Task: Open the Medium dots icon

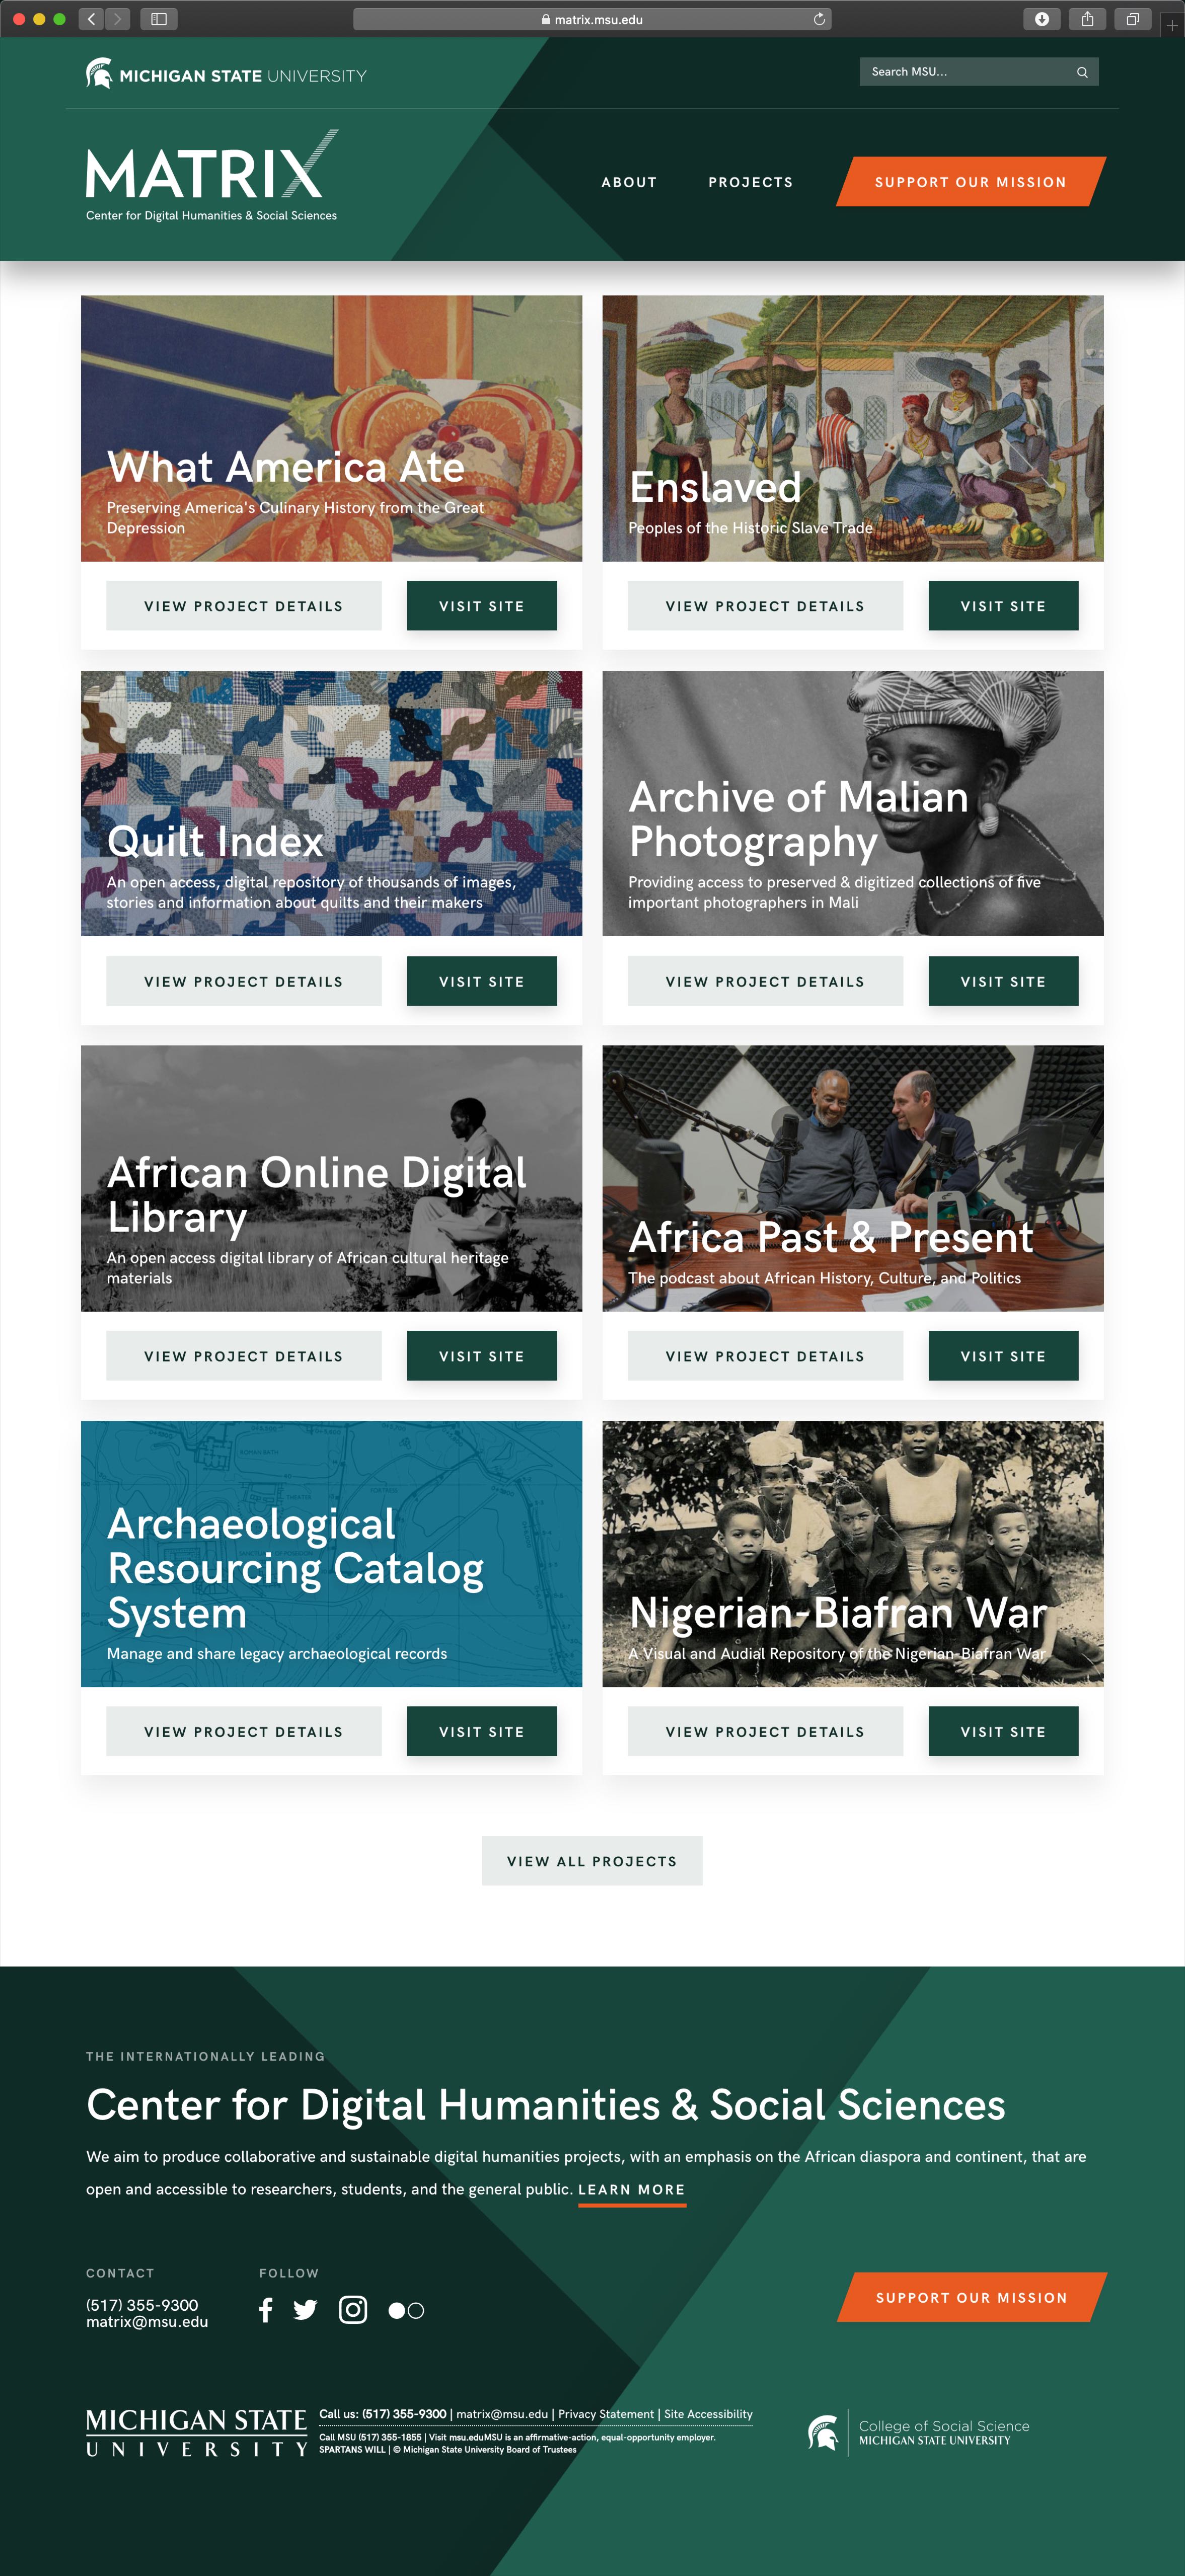Action: (x=406, y=2311)
